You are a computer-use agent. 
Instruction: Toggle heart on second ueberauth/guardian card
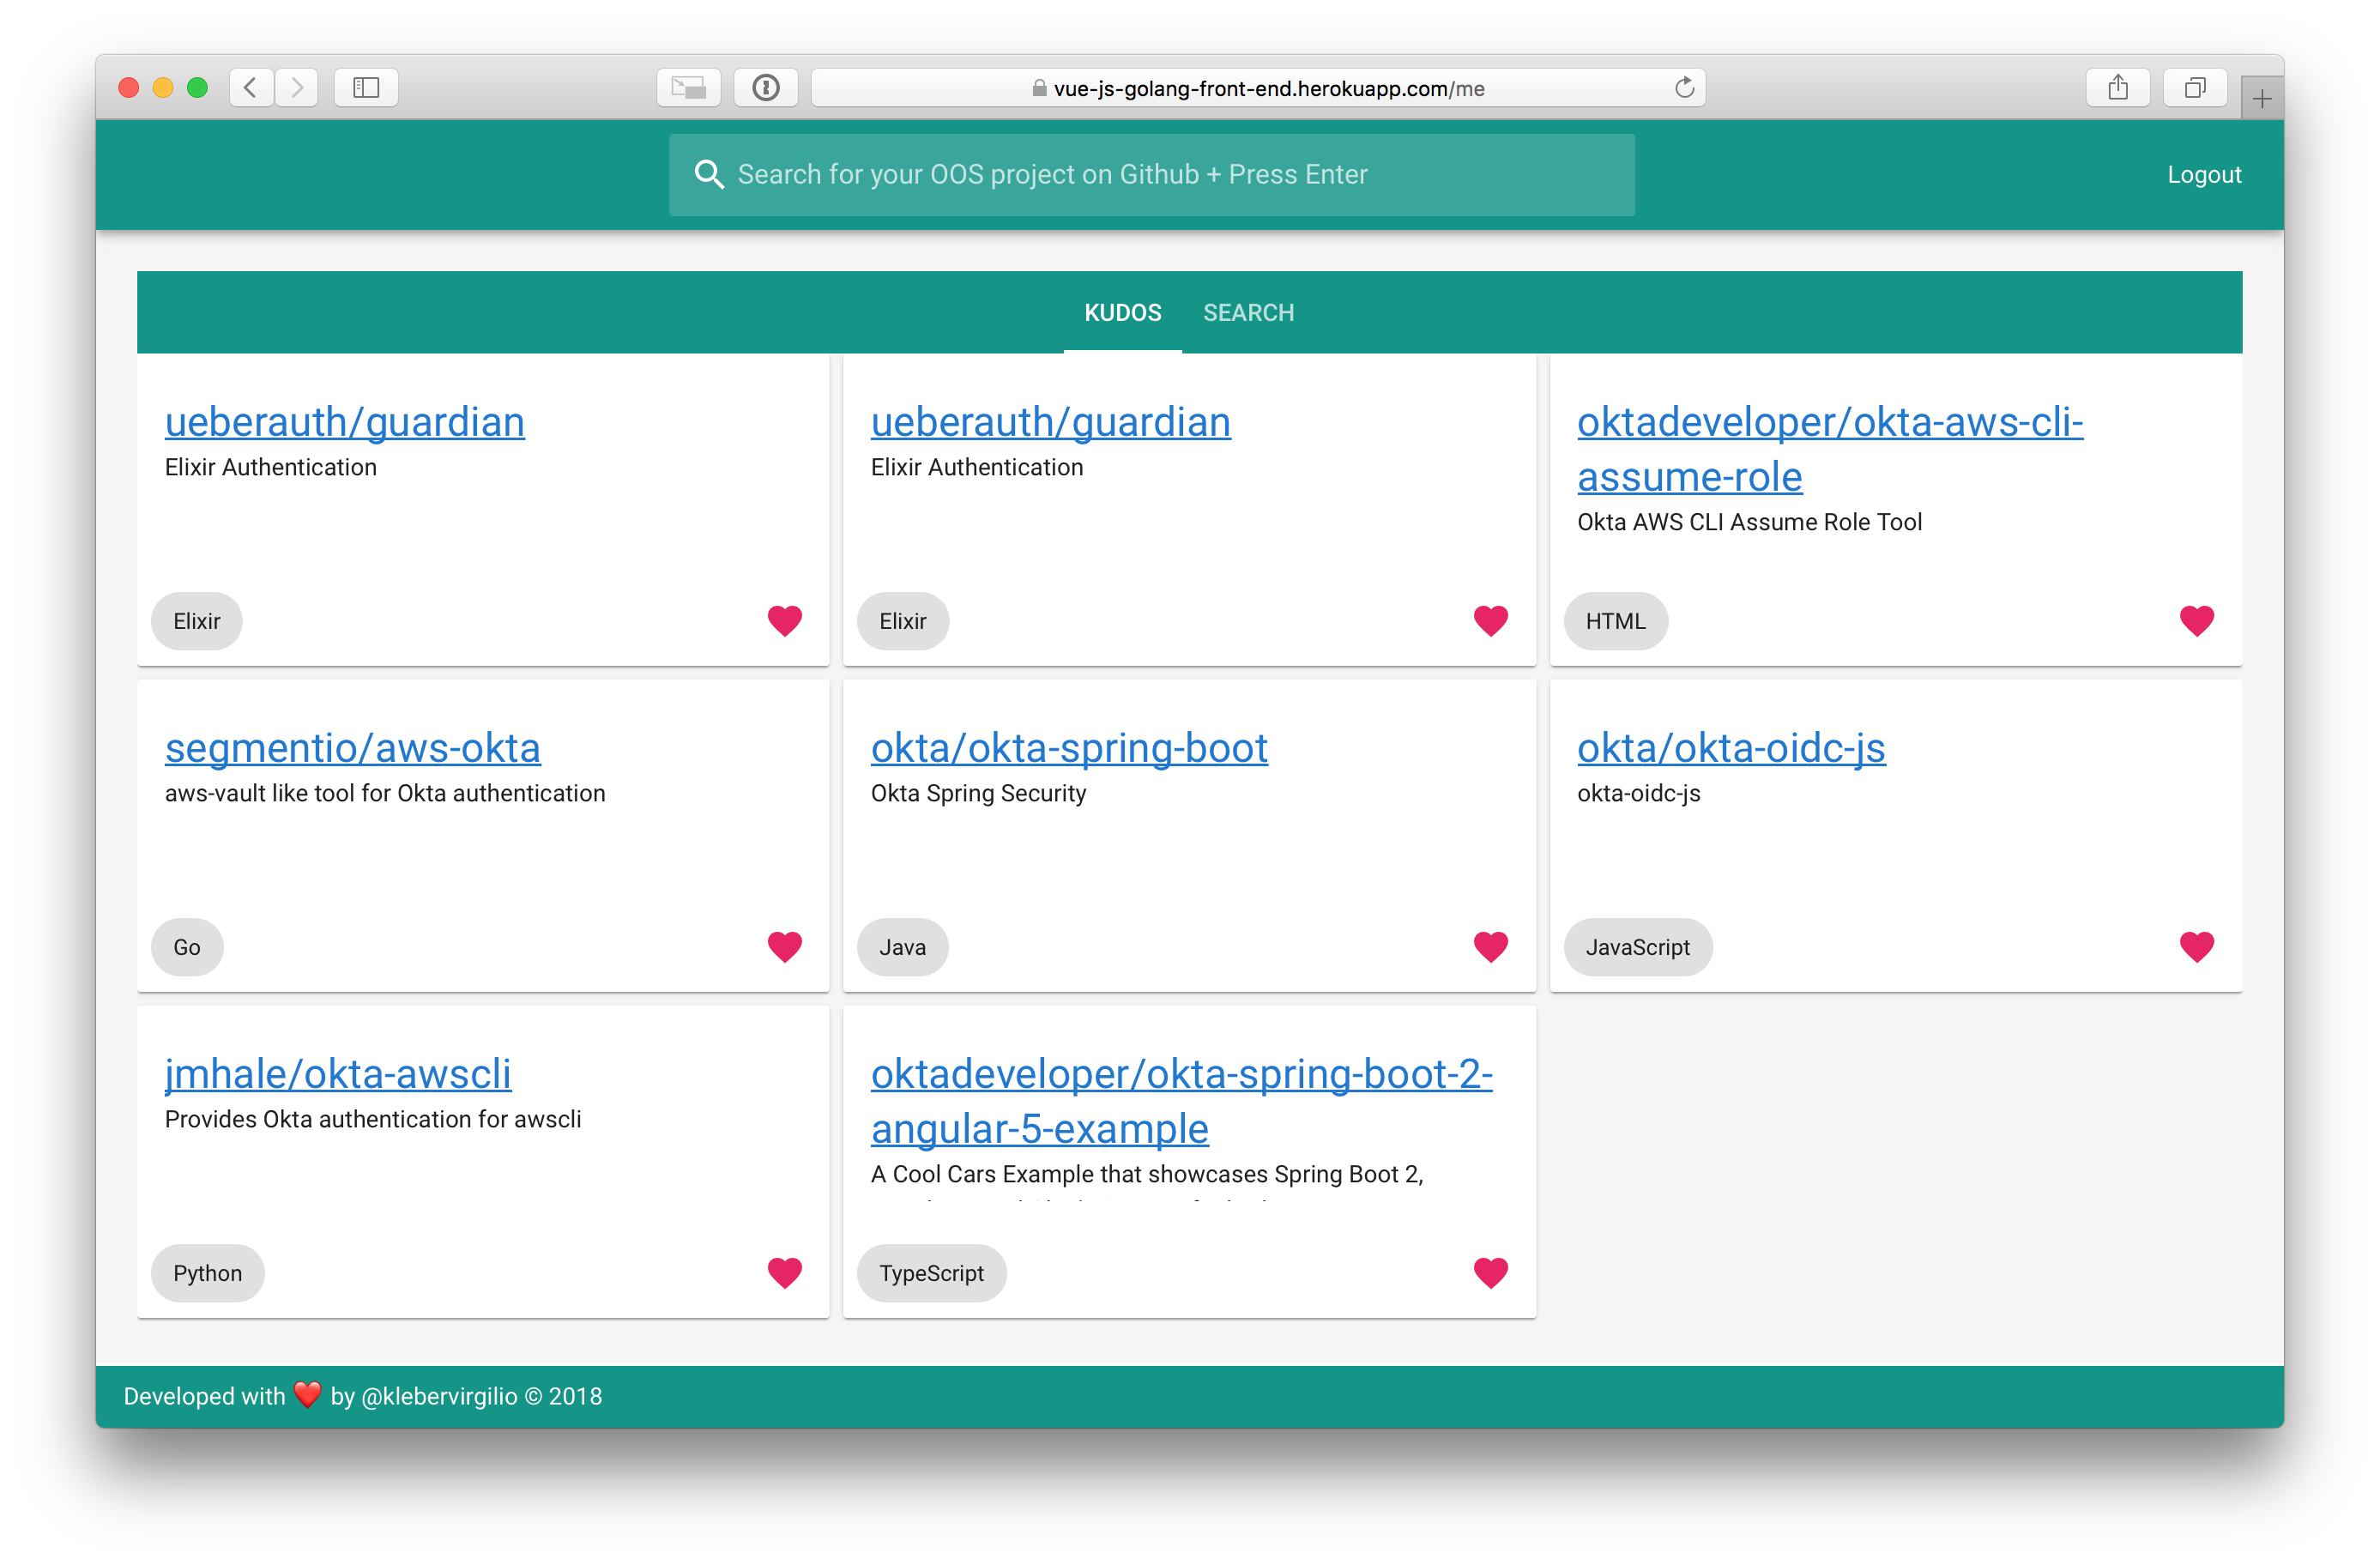(1491, 621)
